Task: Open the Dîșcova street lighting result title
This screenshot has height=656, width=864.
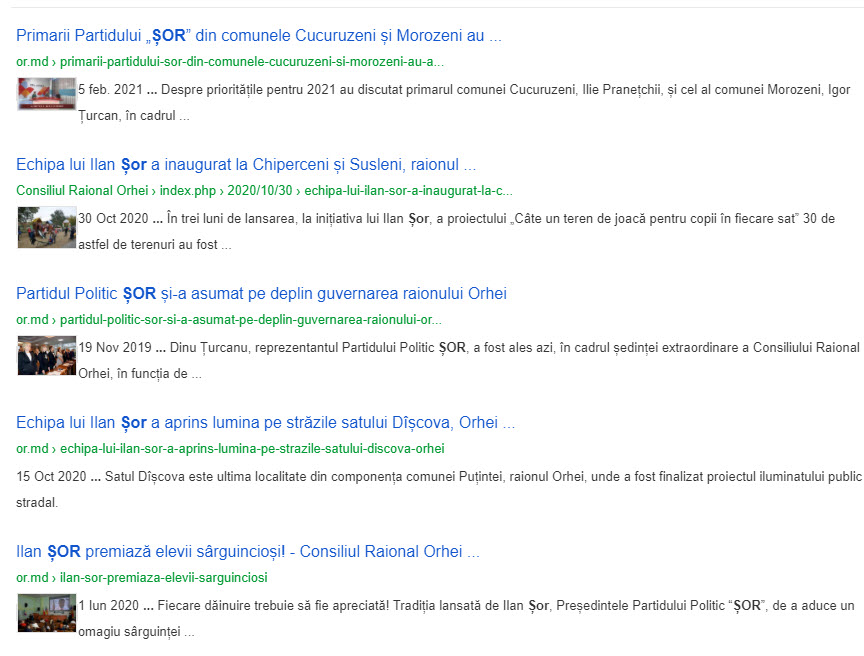Action: tap(265, 423)
